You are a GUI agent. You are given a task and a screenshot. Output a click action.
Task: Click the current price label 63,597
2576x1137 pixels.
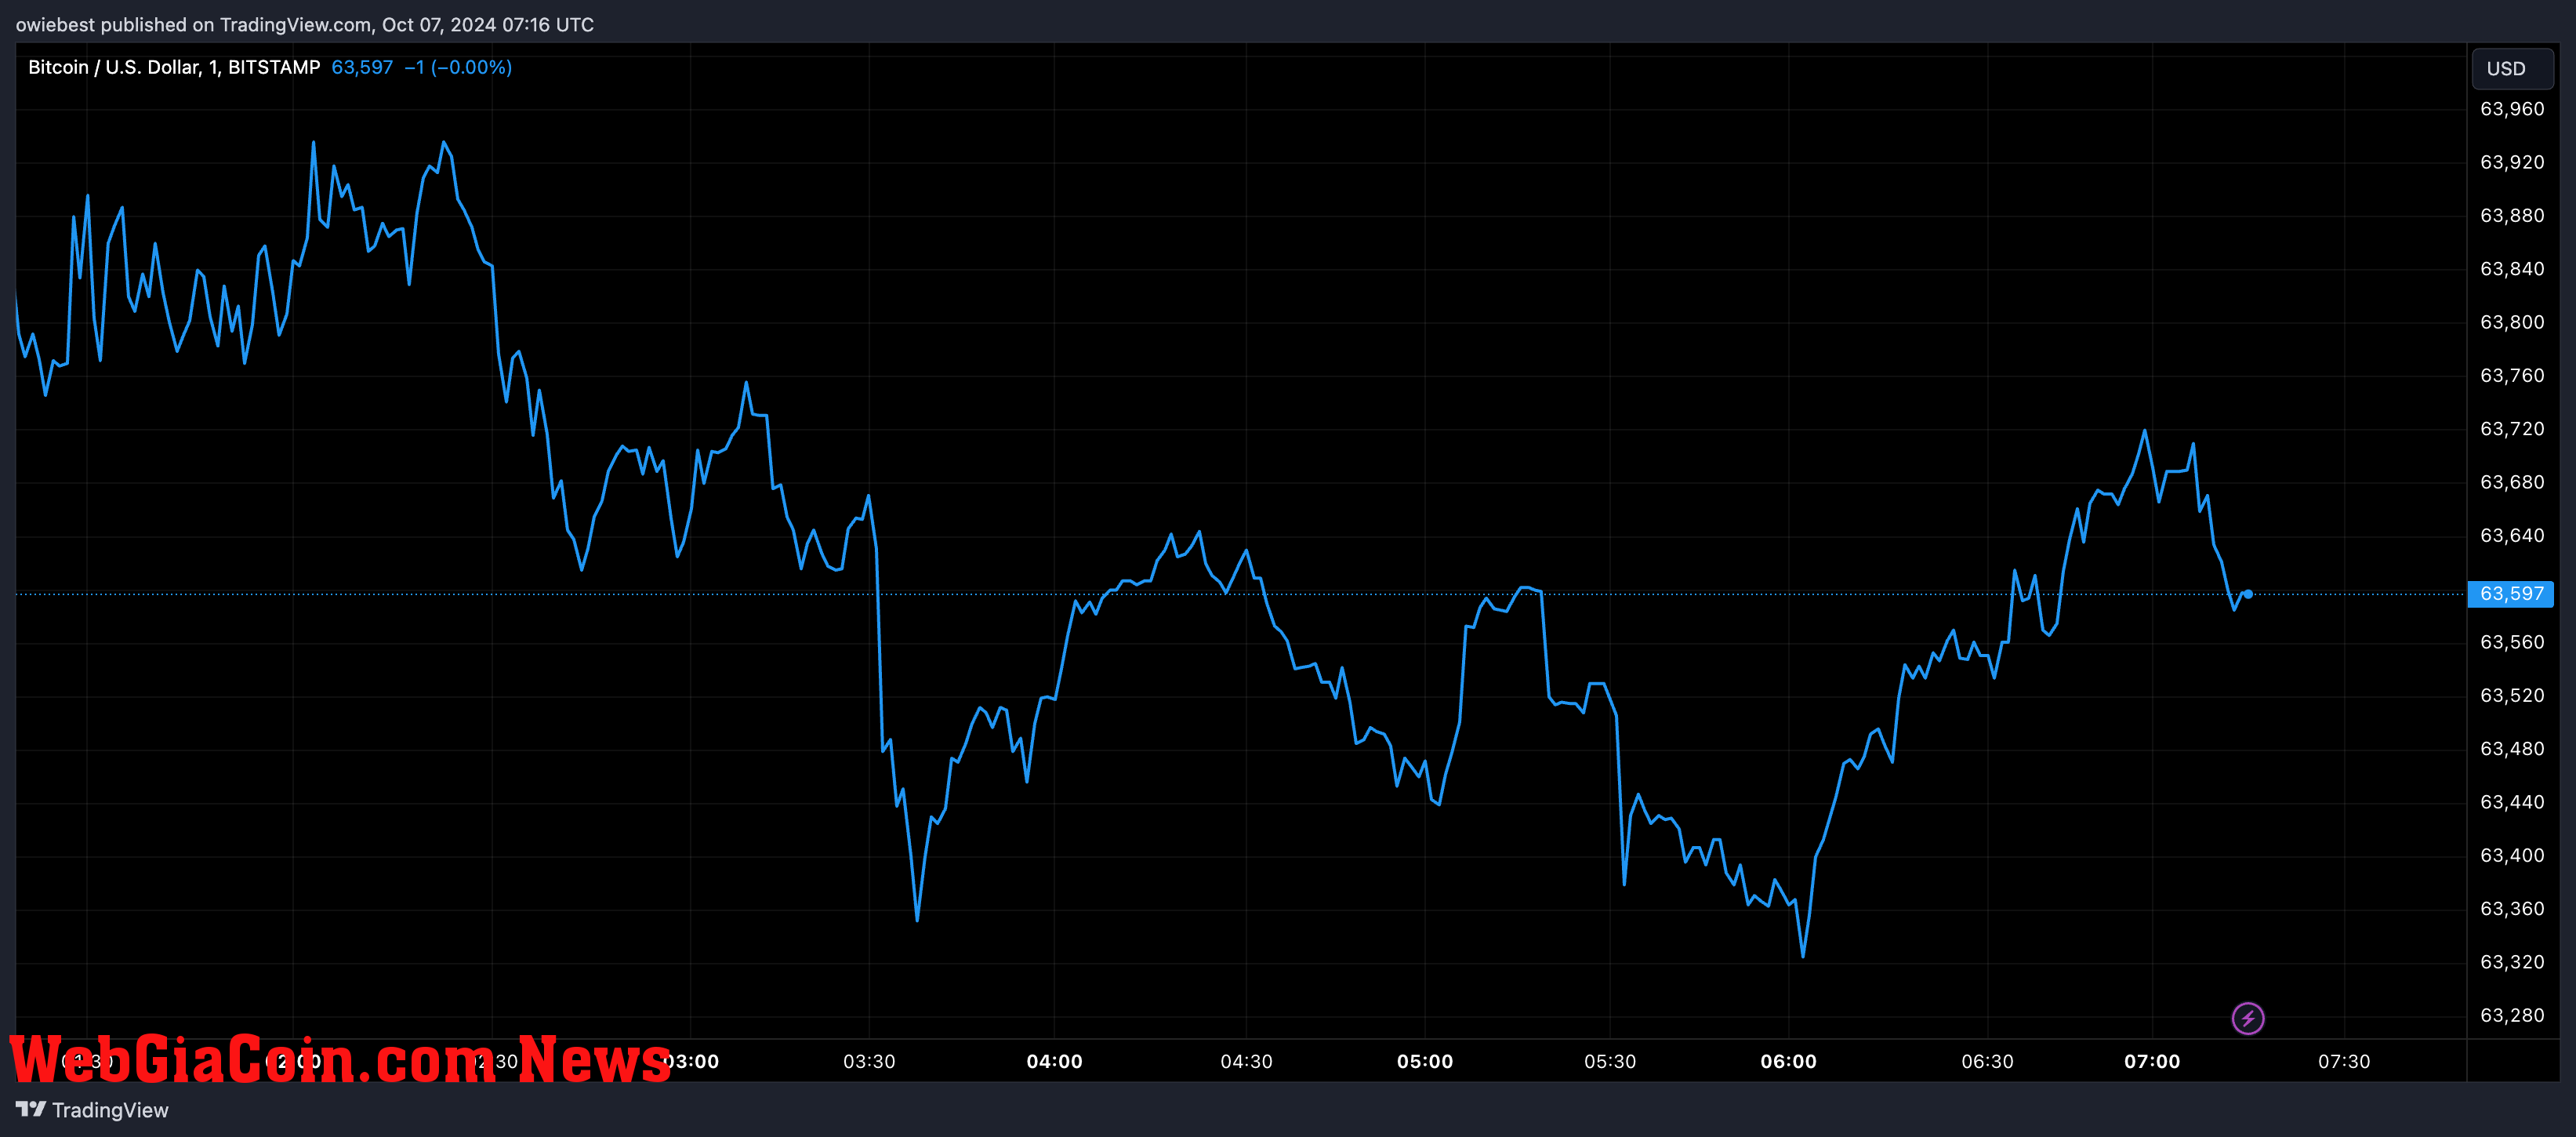2511,593
